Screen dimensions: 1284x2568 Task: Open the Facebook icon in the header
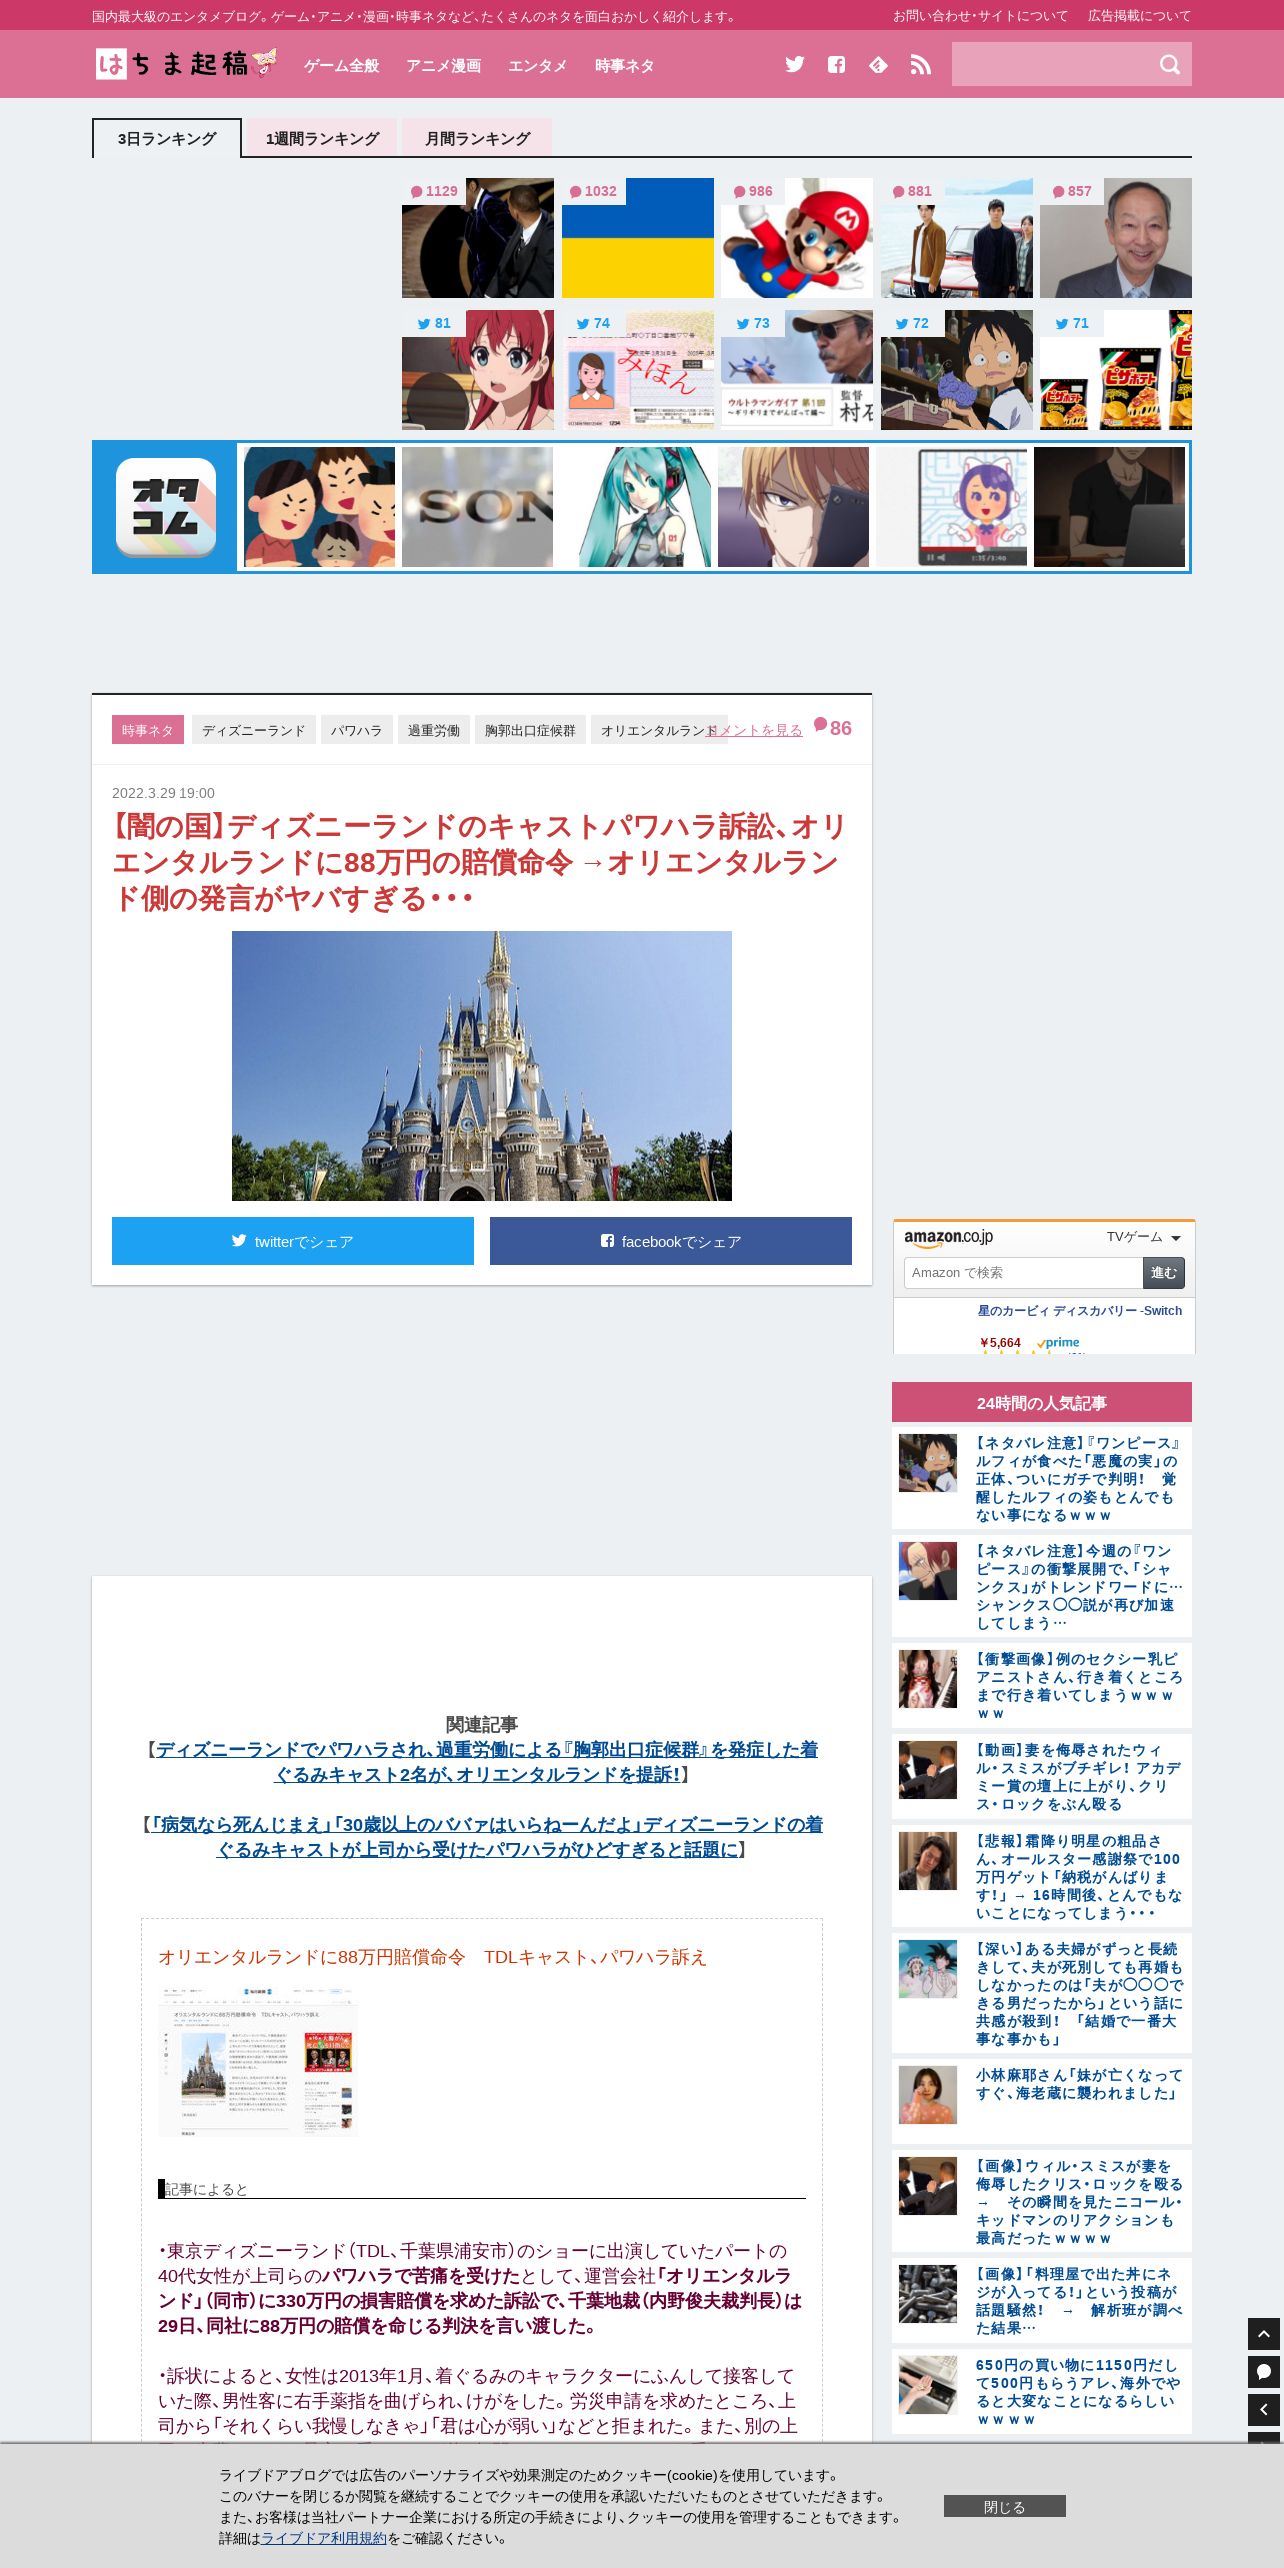837,65
